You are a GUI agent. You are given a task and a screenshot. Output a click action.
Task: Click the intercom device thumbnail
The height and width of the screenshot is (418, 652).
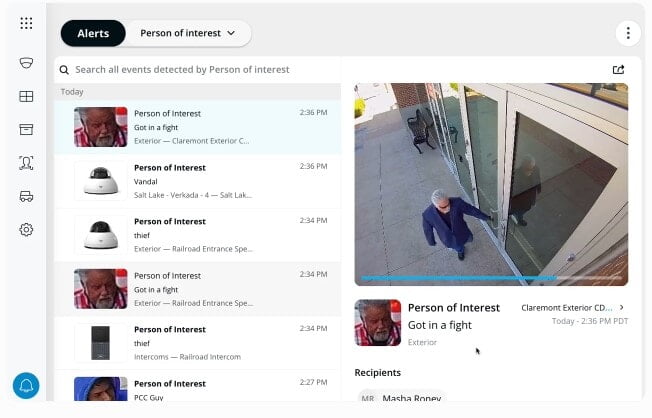click(x=101, y=343)
